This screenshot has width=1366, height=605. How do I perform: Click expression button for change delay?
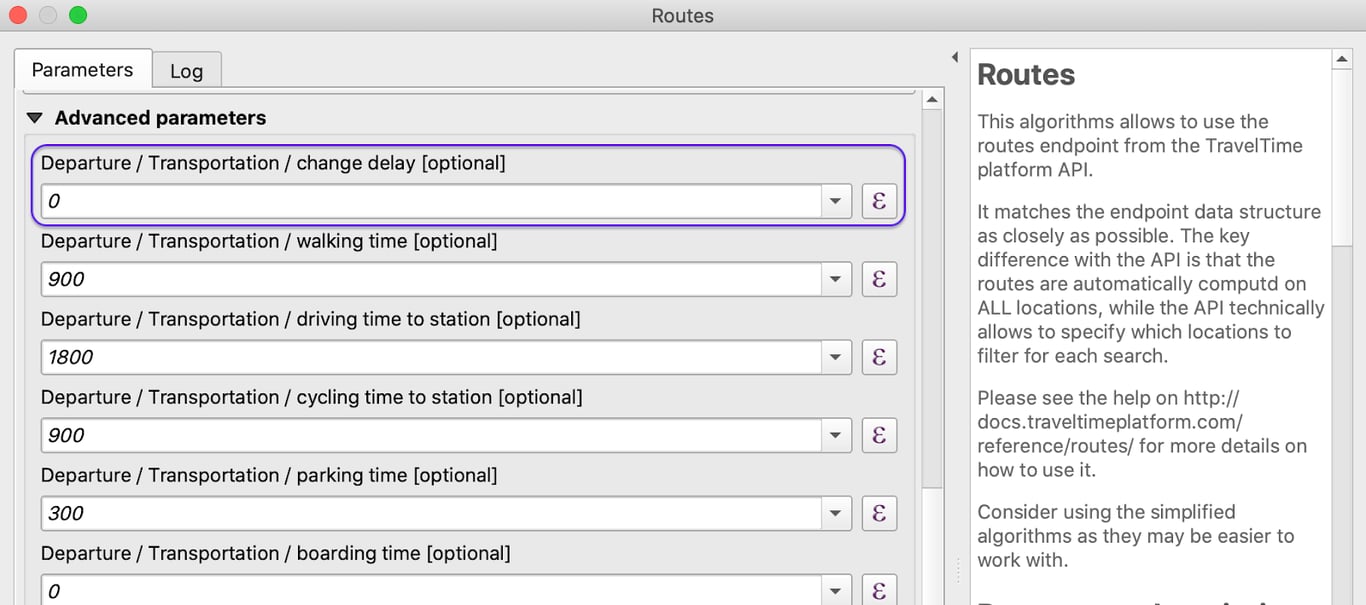(879, 201)
